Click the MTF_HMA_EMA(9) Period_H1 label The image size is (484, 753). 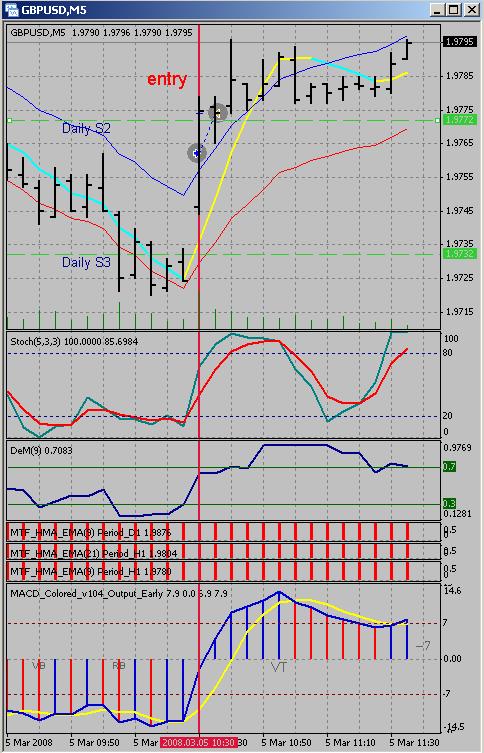[x=90, y=571]
